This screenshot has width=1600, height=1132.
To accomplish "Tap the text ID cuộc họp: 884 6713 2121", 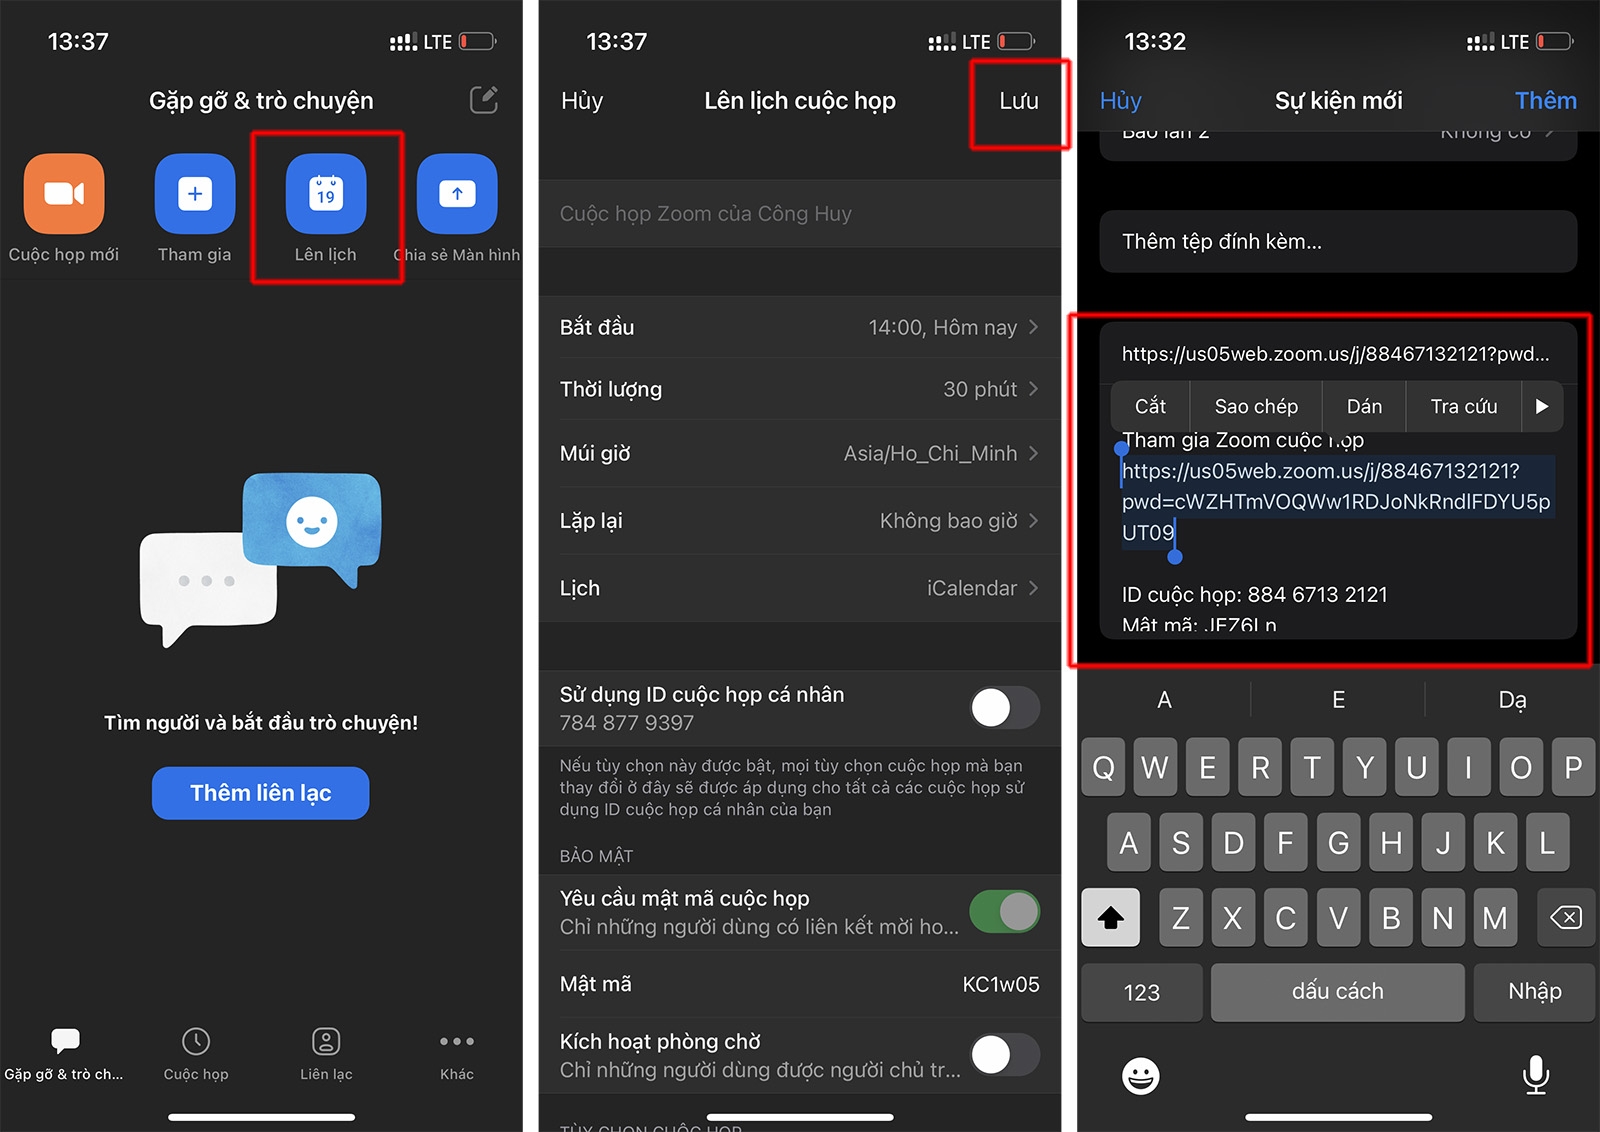I will coord(1255,595).
